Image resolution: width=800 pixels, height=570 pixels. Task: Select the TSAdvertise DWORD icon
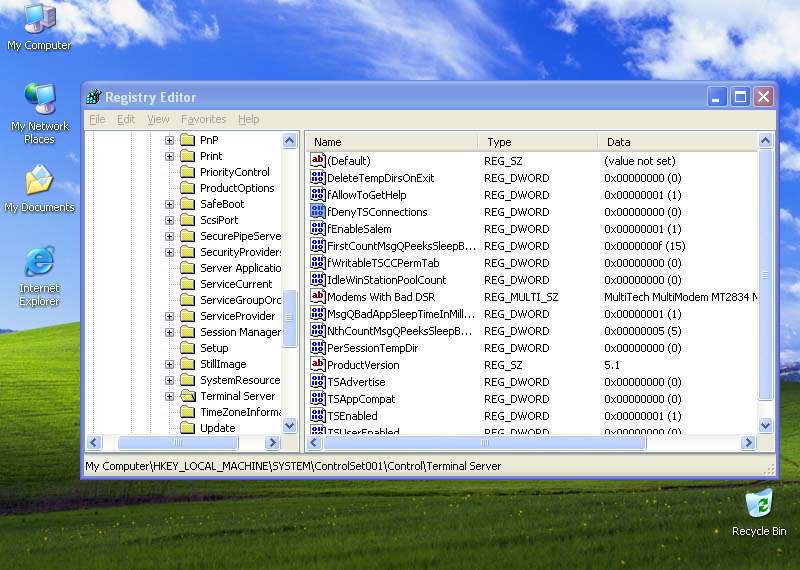point(317,382)
